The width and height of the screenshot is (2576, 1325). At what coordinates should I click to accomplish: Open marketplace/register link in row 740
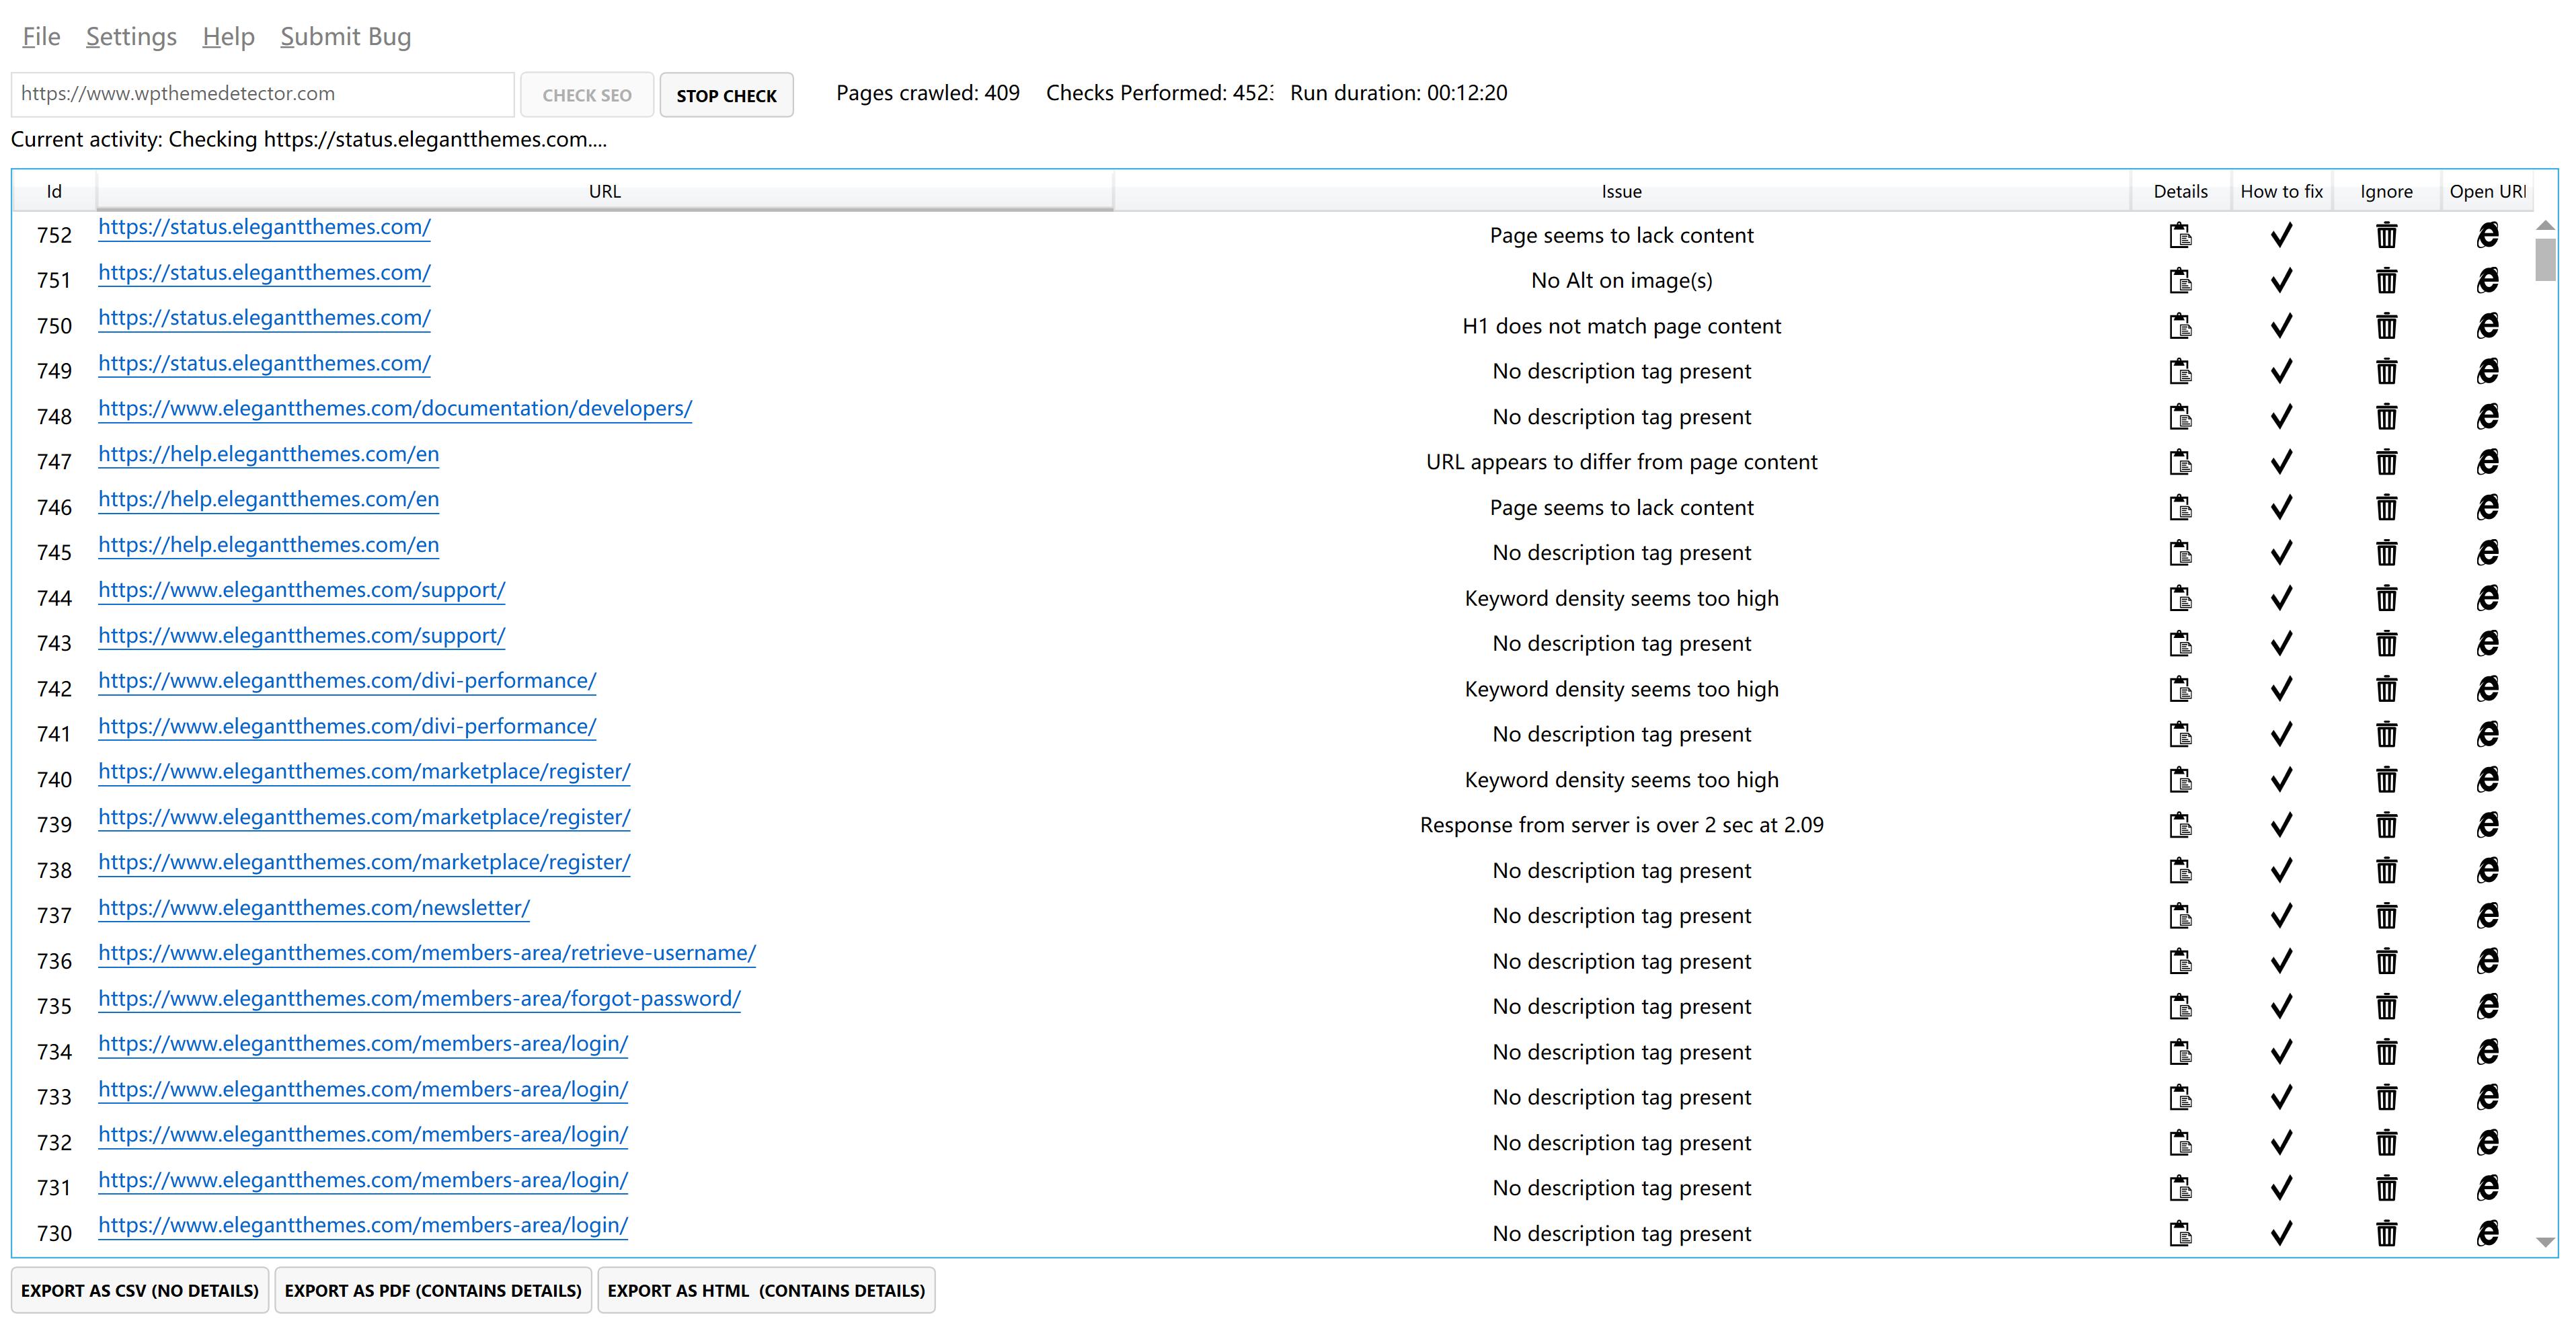pos(364,771)
